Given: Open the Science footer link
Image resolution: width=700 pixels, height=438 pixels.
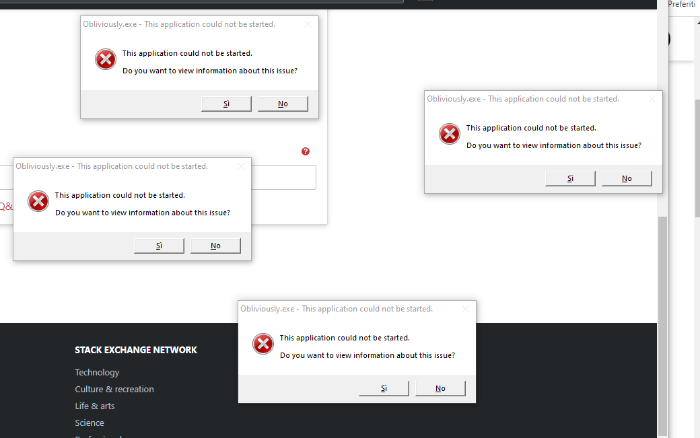Looking at the screenshot, I should click(x=89, y=423).
